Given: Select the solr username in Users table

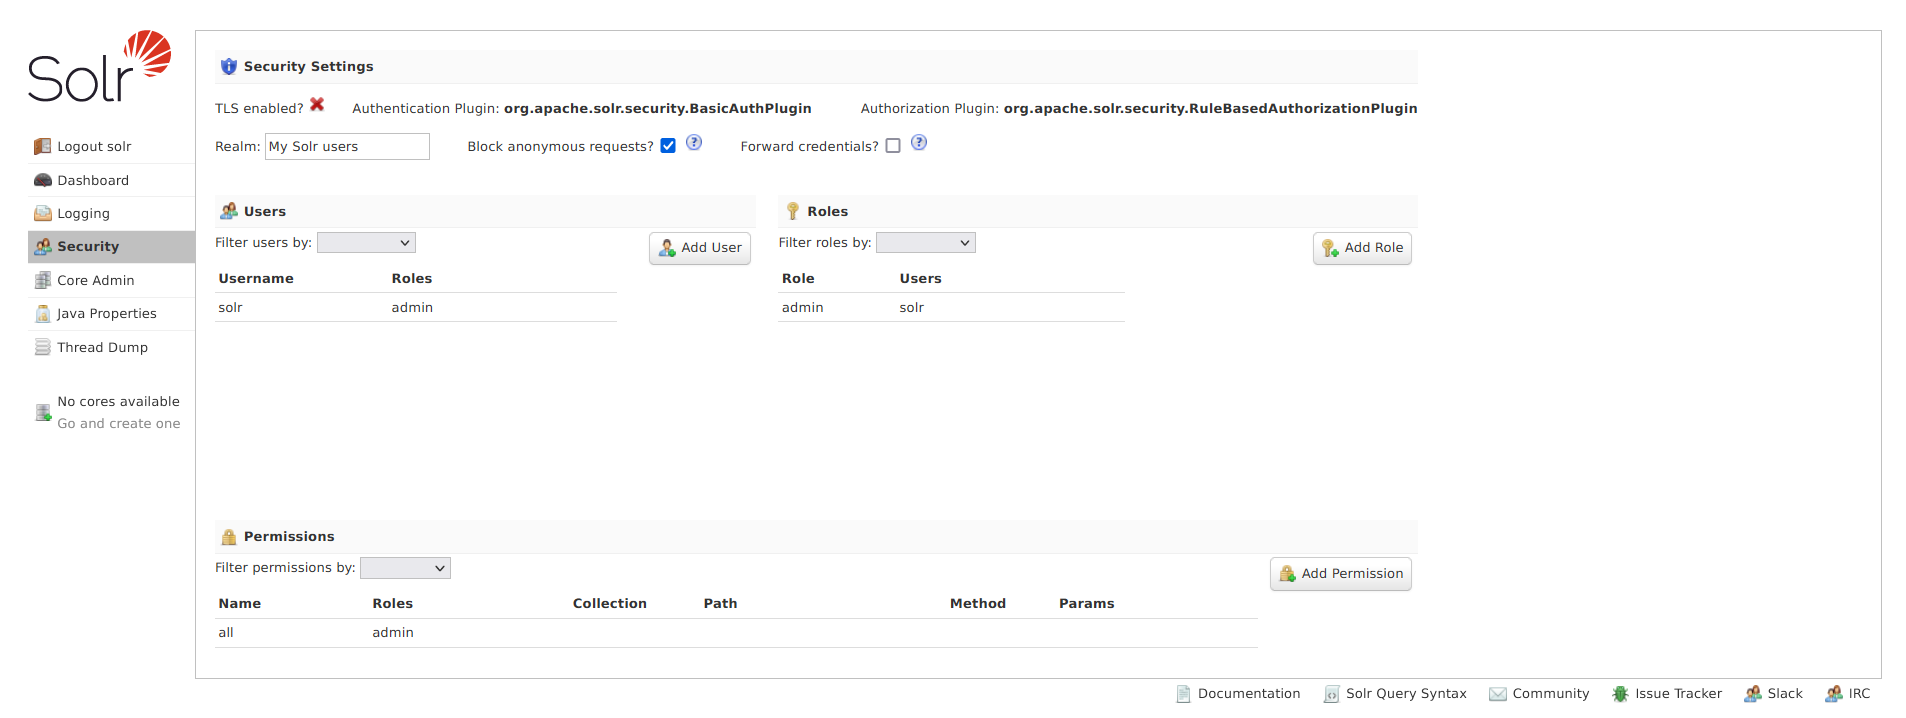Looking at the screenshot, I should [231, 307].
